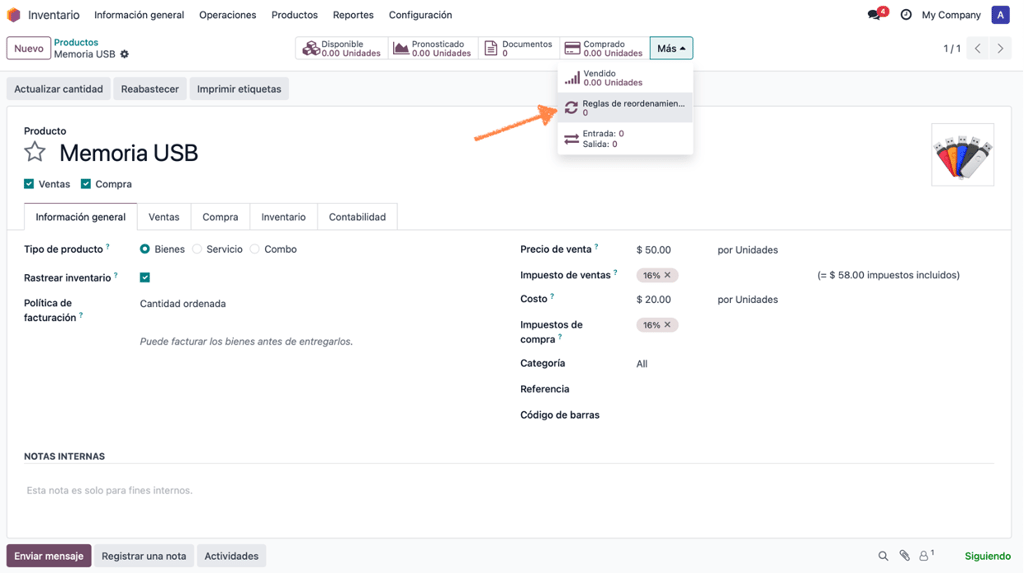Click the Memoria USB product image thumbnail
1024x573 pixels.
963,155
